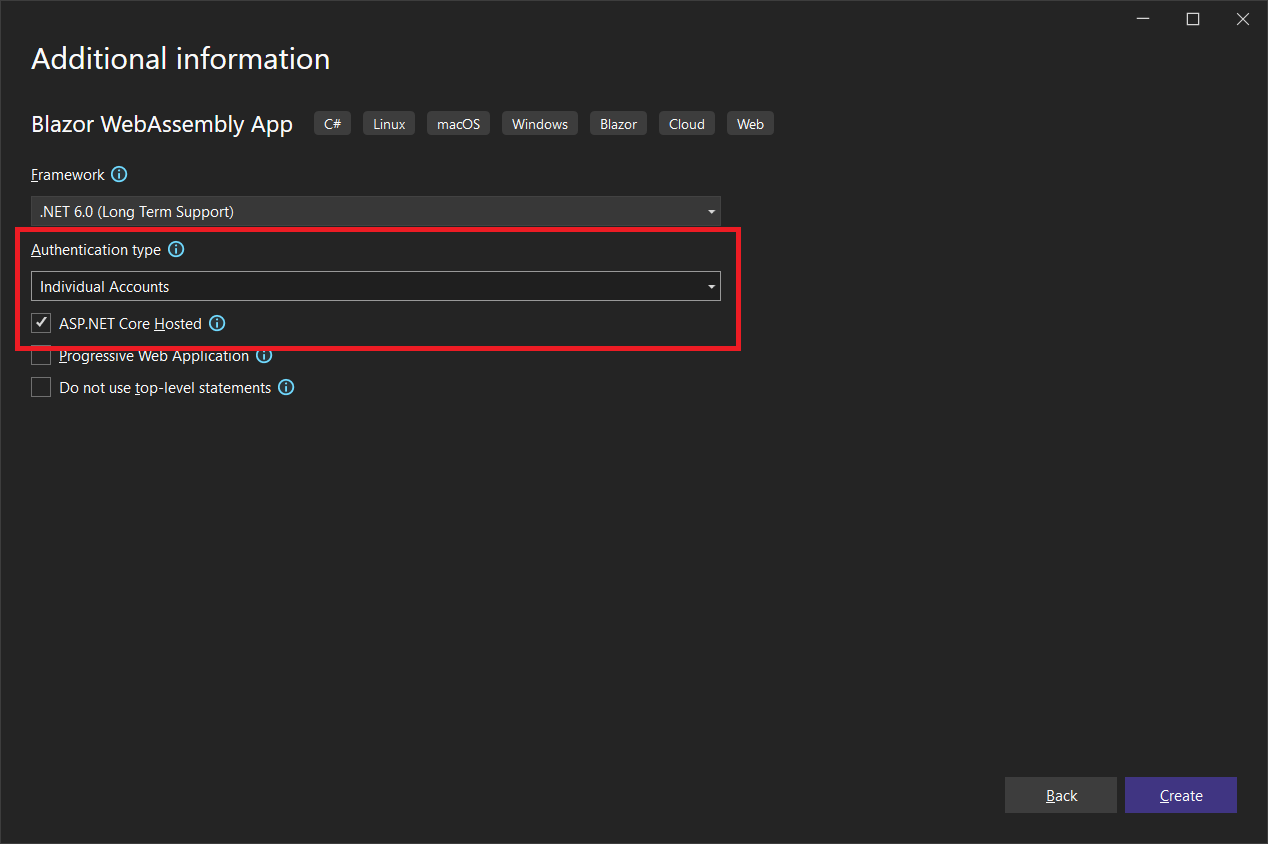Click the Additional information heading
The image size is (1268, 844).
click(x=181, y=59)
